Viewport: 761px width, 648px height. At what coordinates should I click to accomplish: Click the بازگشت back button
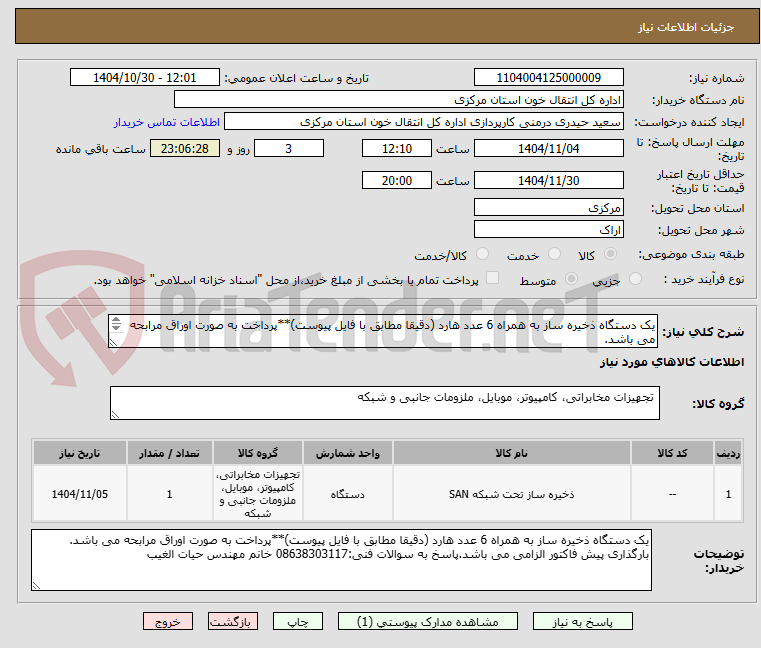pos(233,621)
